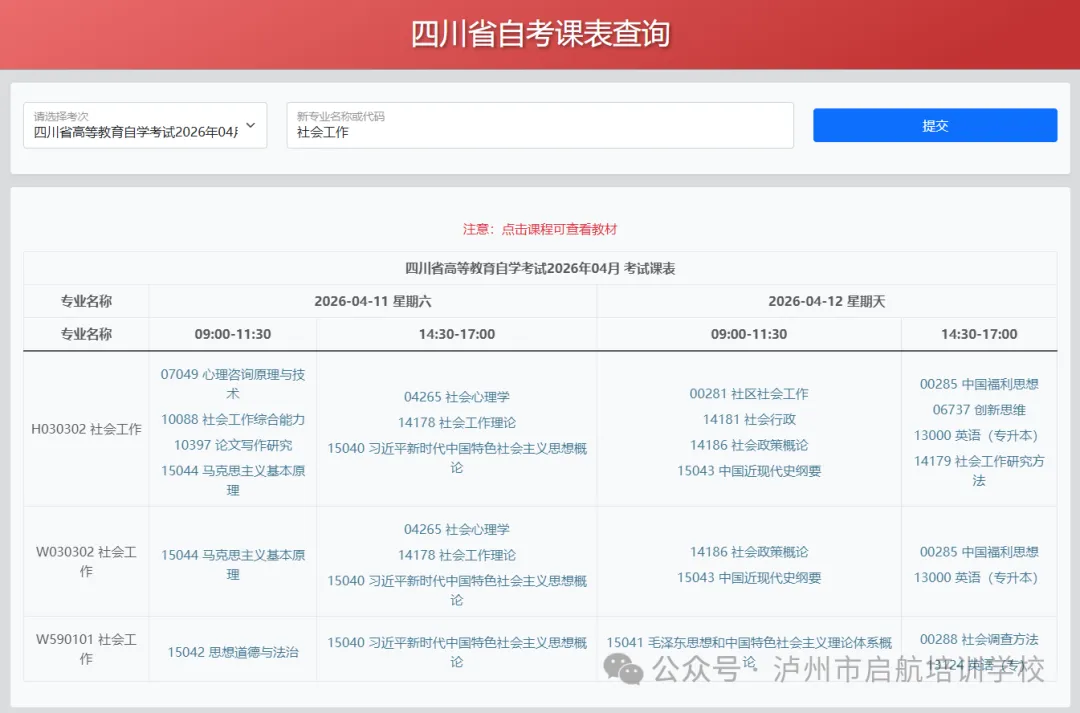1080x713 pixels.
Task: Open course 10397 论文写作研究
Action: coord(233,446)
